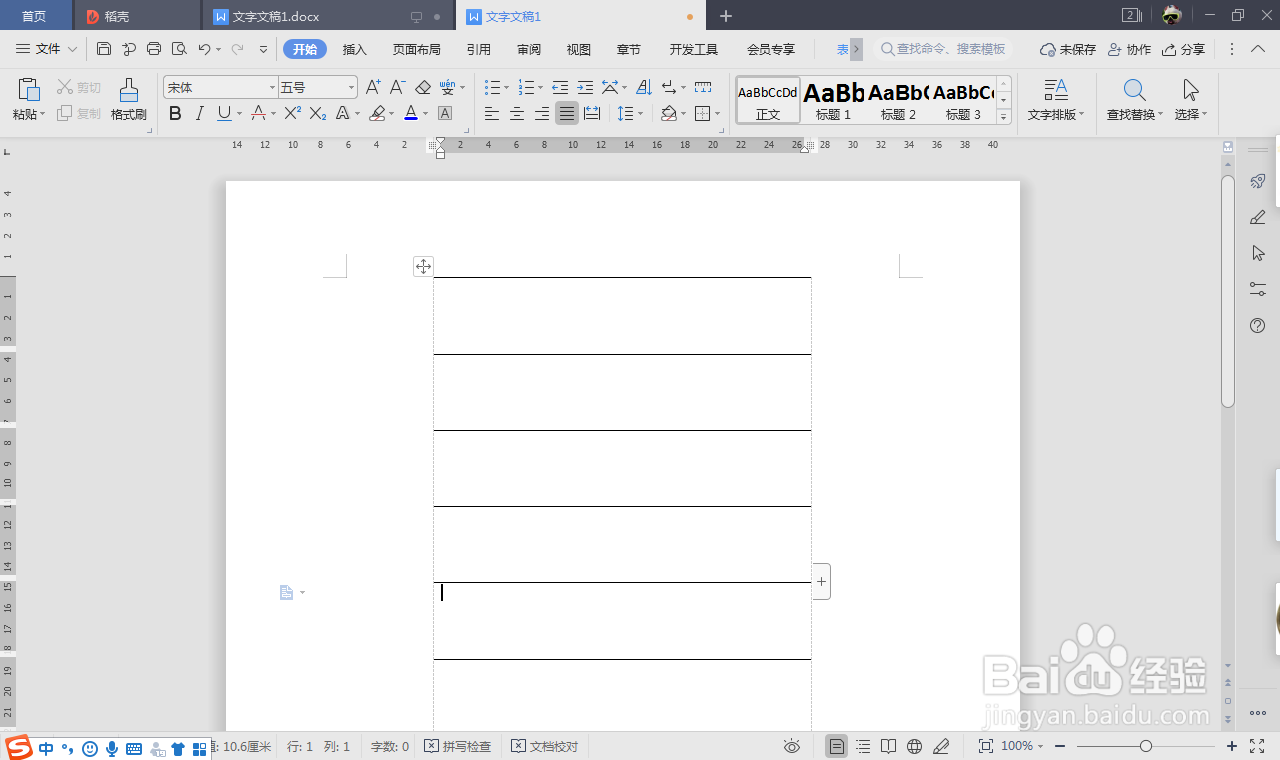Click the vertical scrollbar thumb
The width and height of the screenshot is (1280, 760).
tap(1228, 290)
